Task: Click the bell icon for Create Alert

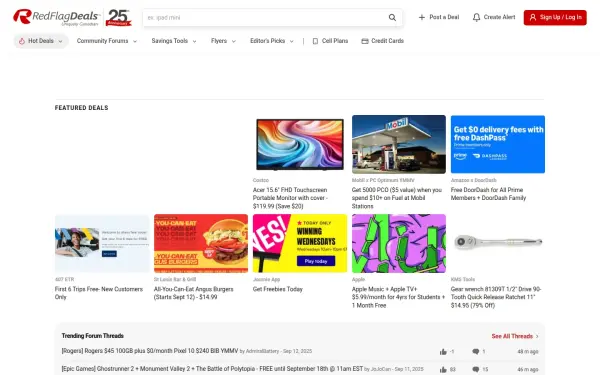Action: [x=476, y=17]
